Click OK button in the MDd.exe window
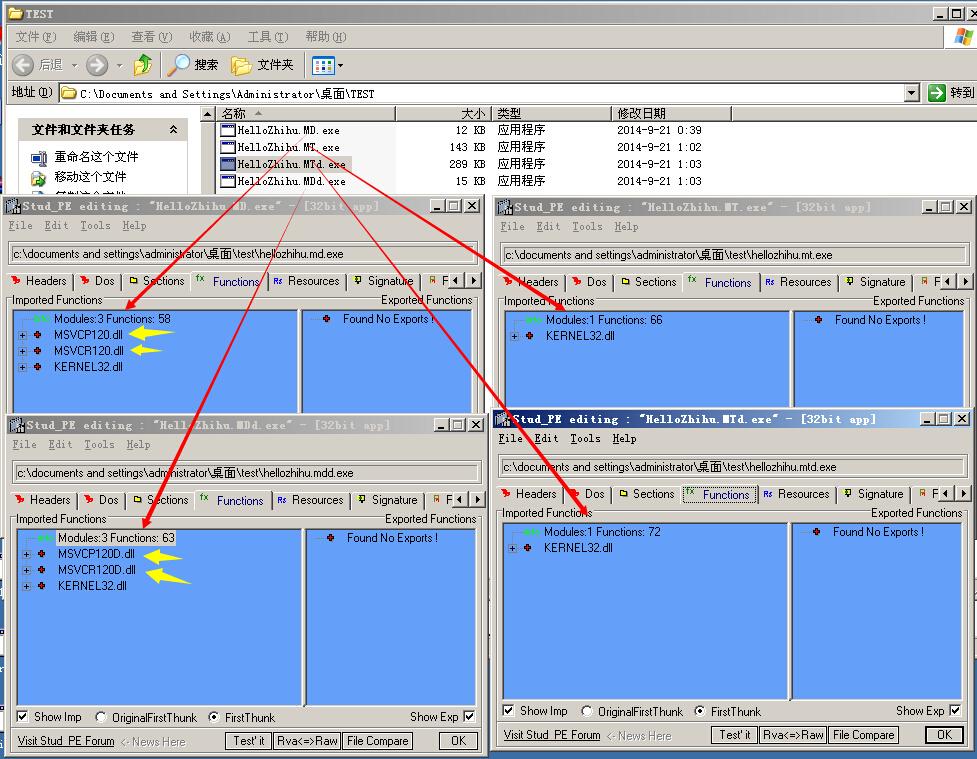Viewport: 977px width, 759px height. click(459, 741)
